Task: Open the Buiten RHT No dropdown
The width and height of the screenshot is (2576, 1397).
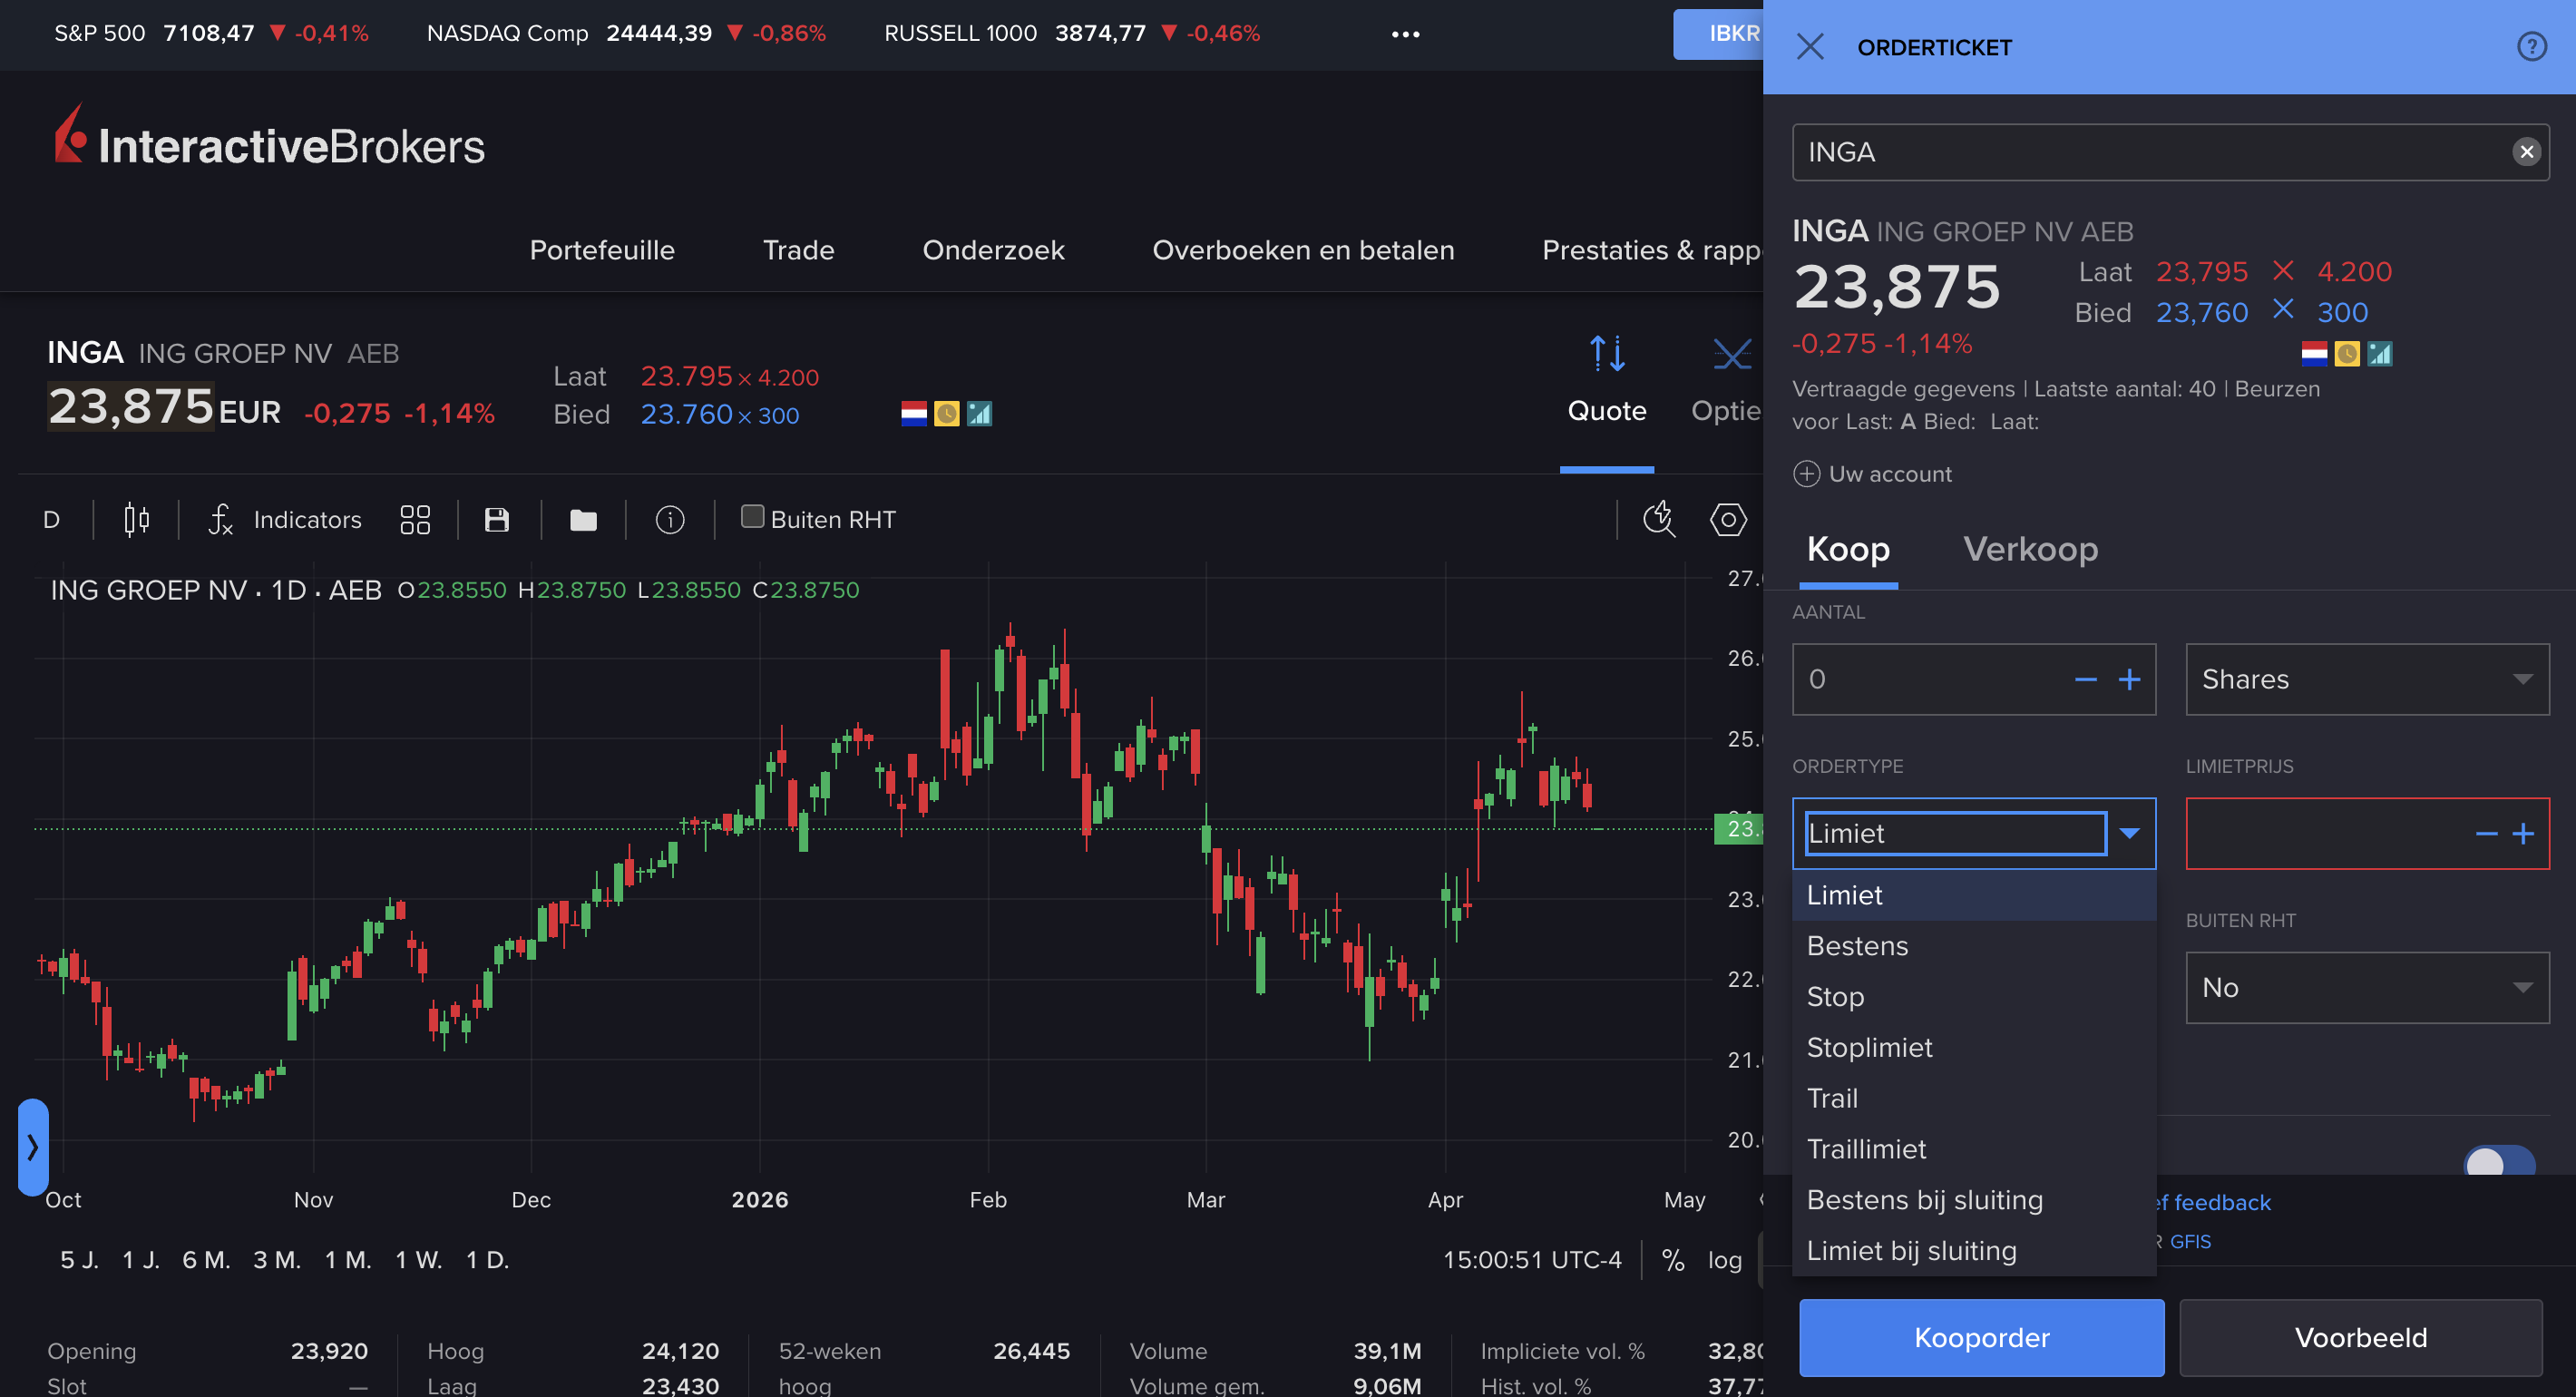Action: (x=2367, y=988)
